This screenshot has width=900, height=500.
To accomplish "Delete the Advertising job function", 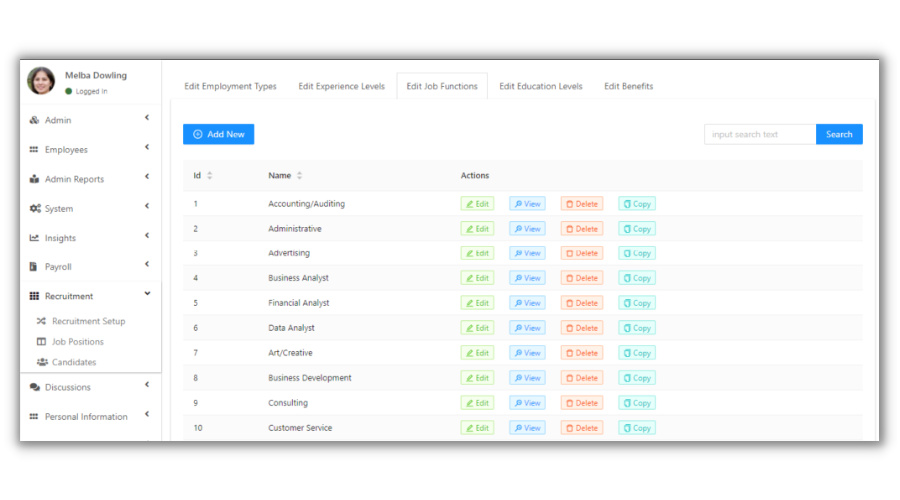I will pyautogui.click(x=581, y=254).
